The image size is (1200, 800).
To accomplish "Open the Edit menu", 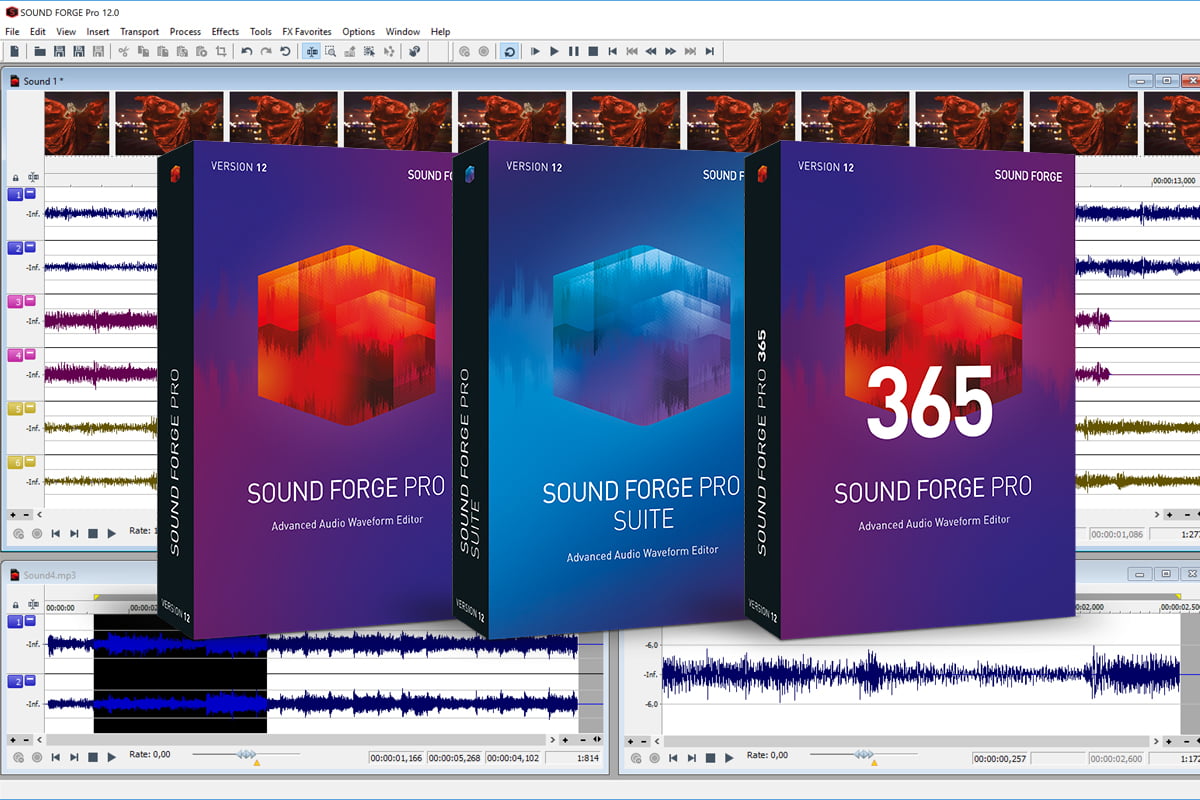I will (38, 32).
